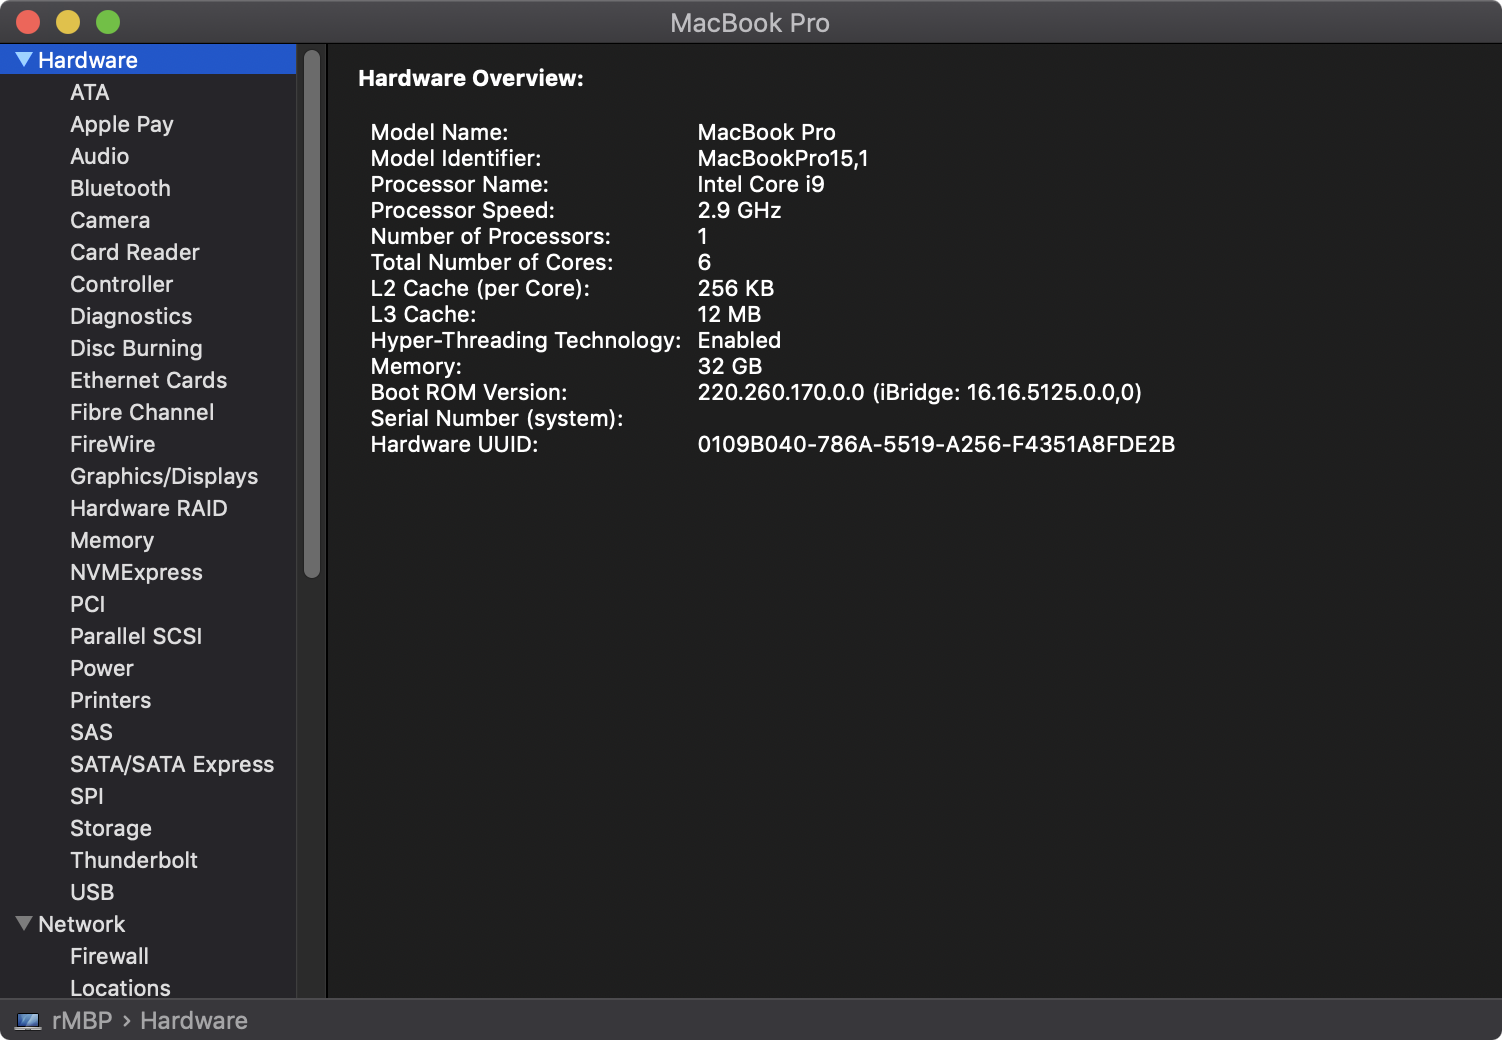Select the SPI entry
This screenshot has height=1040, width=1502.
tap(87, 796)
